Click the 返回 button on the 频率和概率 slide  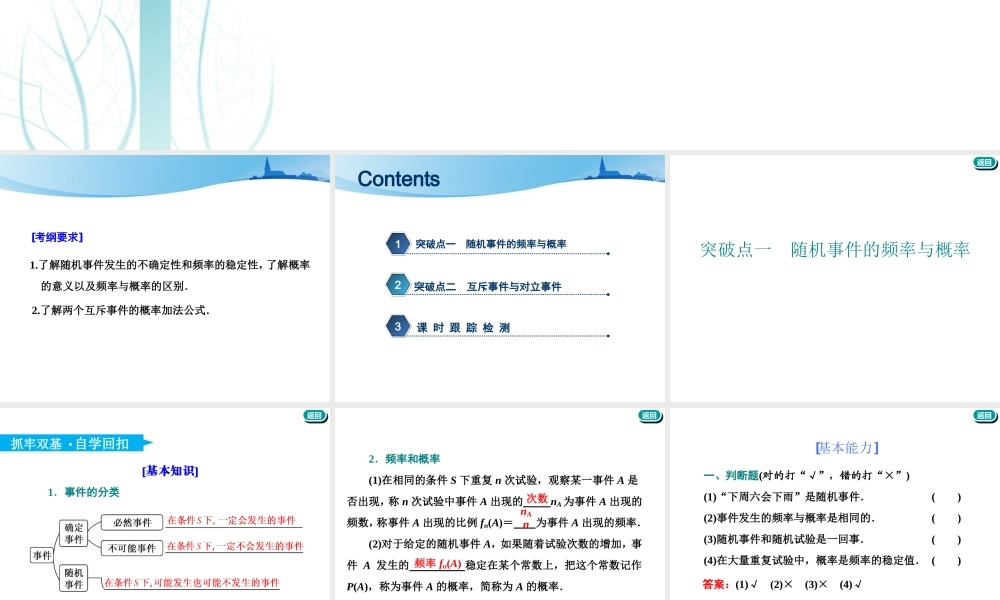coord(650,415)
